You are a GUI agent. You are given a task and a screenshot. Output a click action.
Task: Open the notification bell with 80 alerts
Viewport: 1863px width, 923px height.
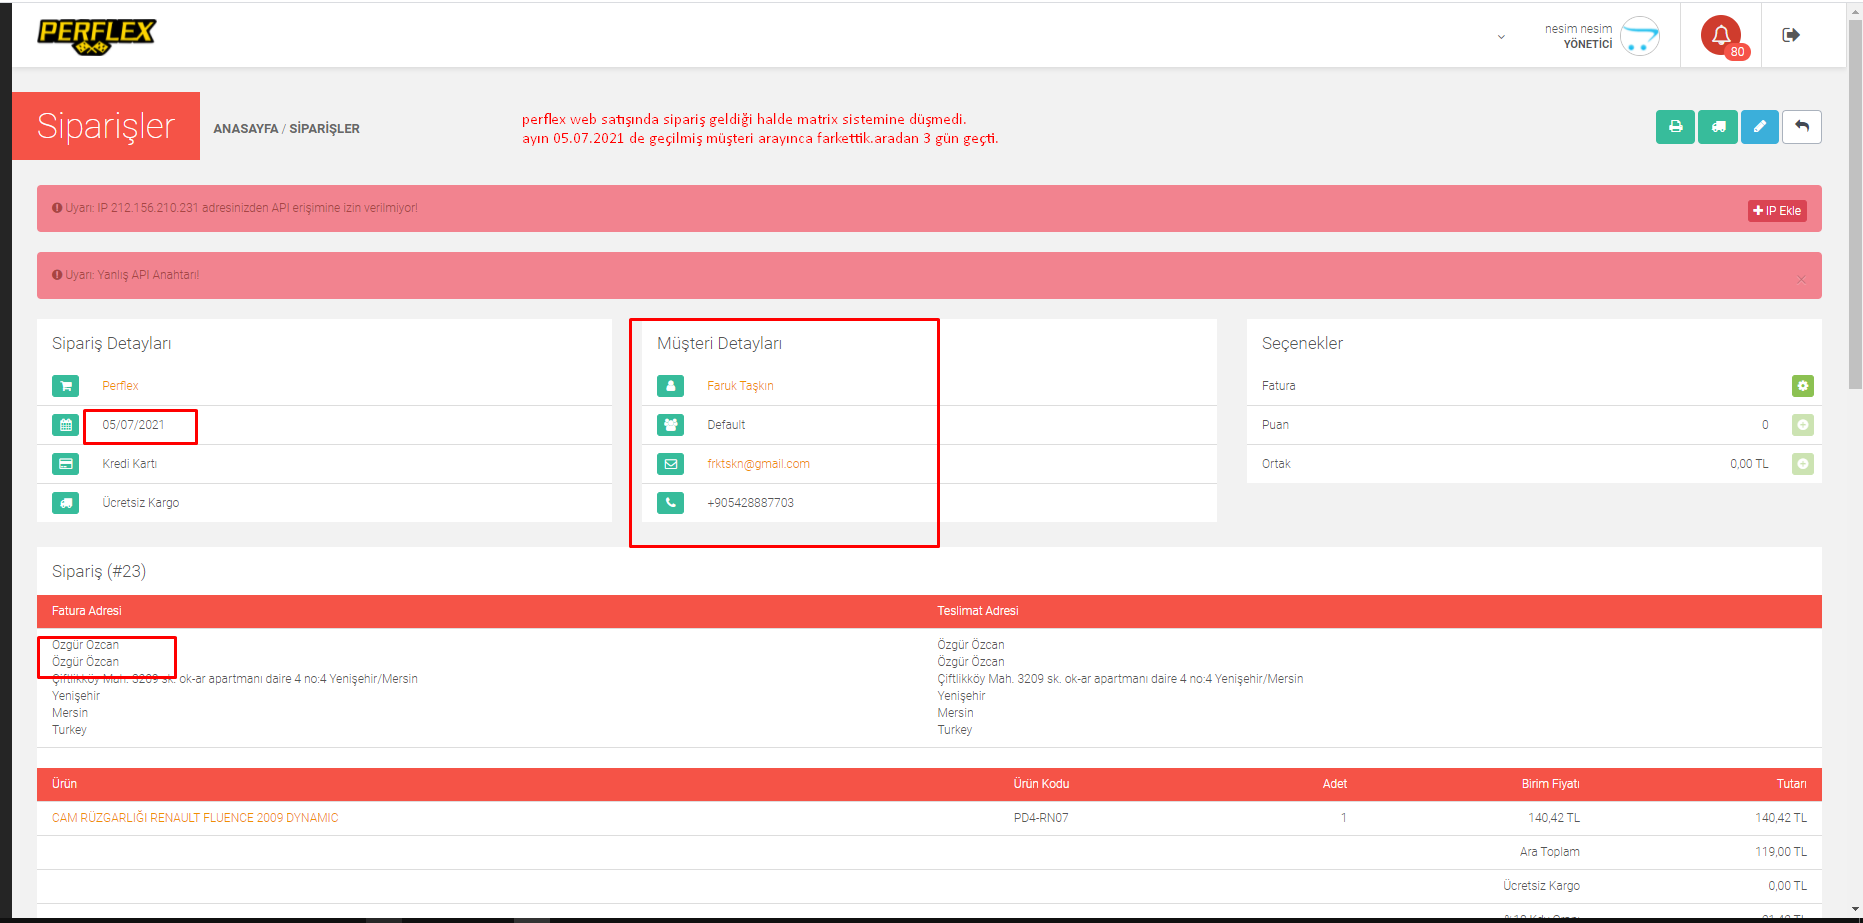(x=1721, y=36)
